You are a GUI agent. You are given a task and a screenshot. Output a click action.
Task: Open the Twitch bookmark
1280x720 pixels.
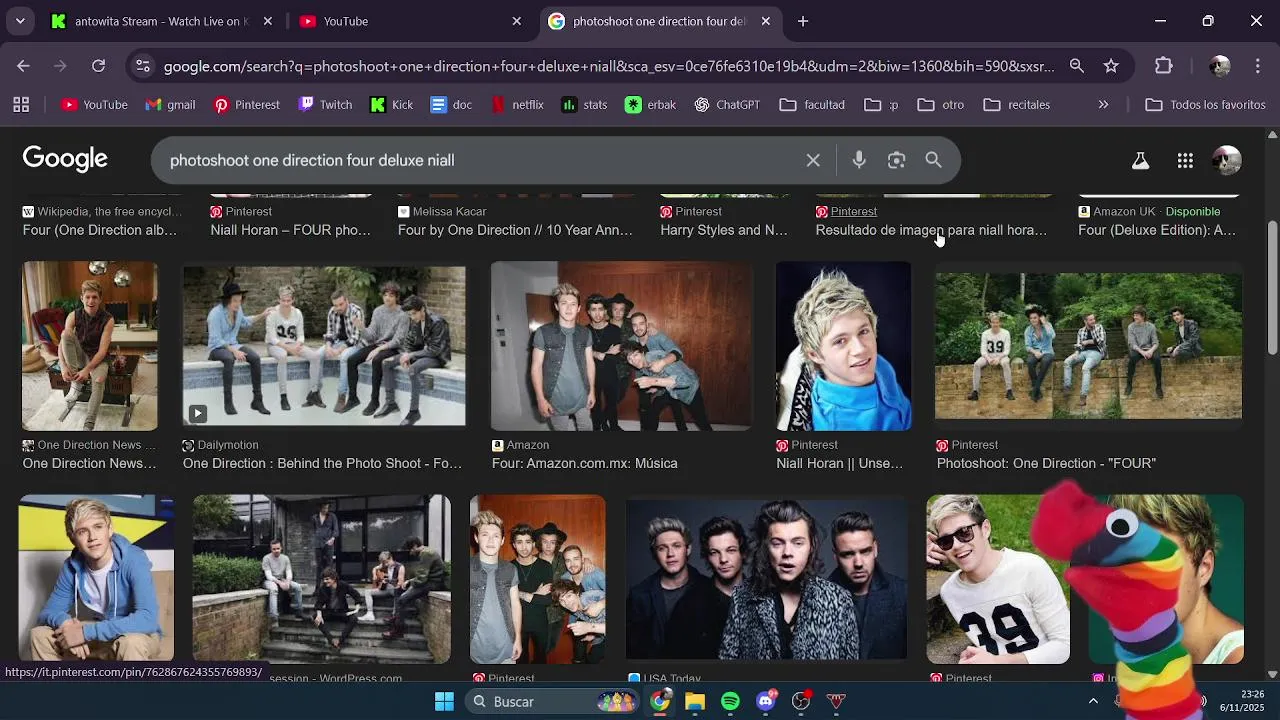click(x=326, y=105)
